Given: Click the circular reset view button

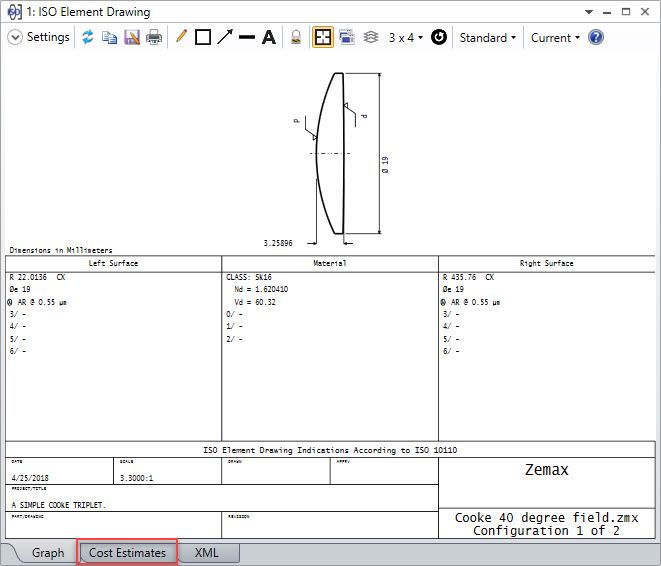Looking at the screenshot, I should tap(439, 38).
